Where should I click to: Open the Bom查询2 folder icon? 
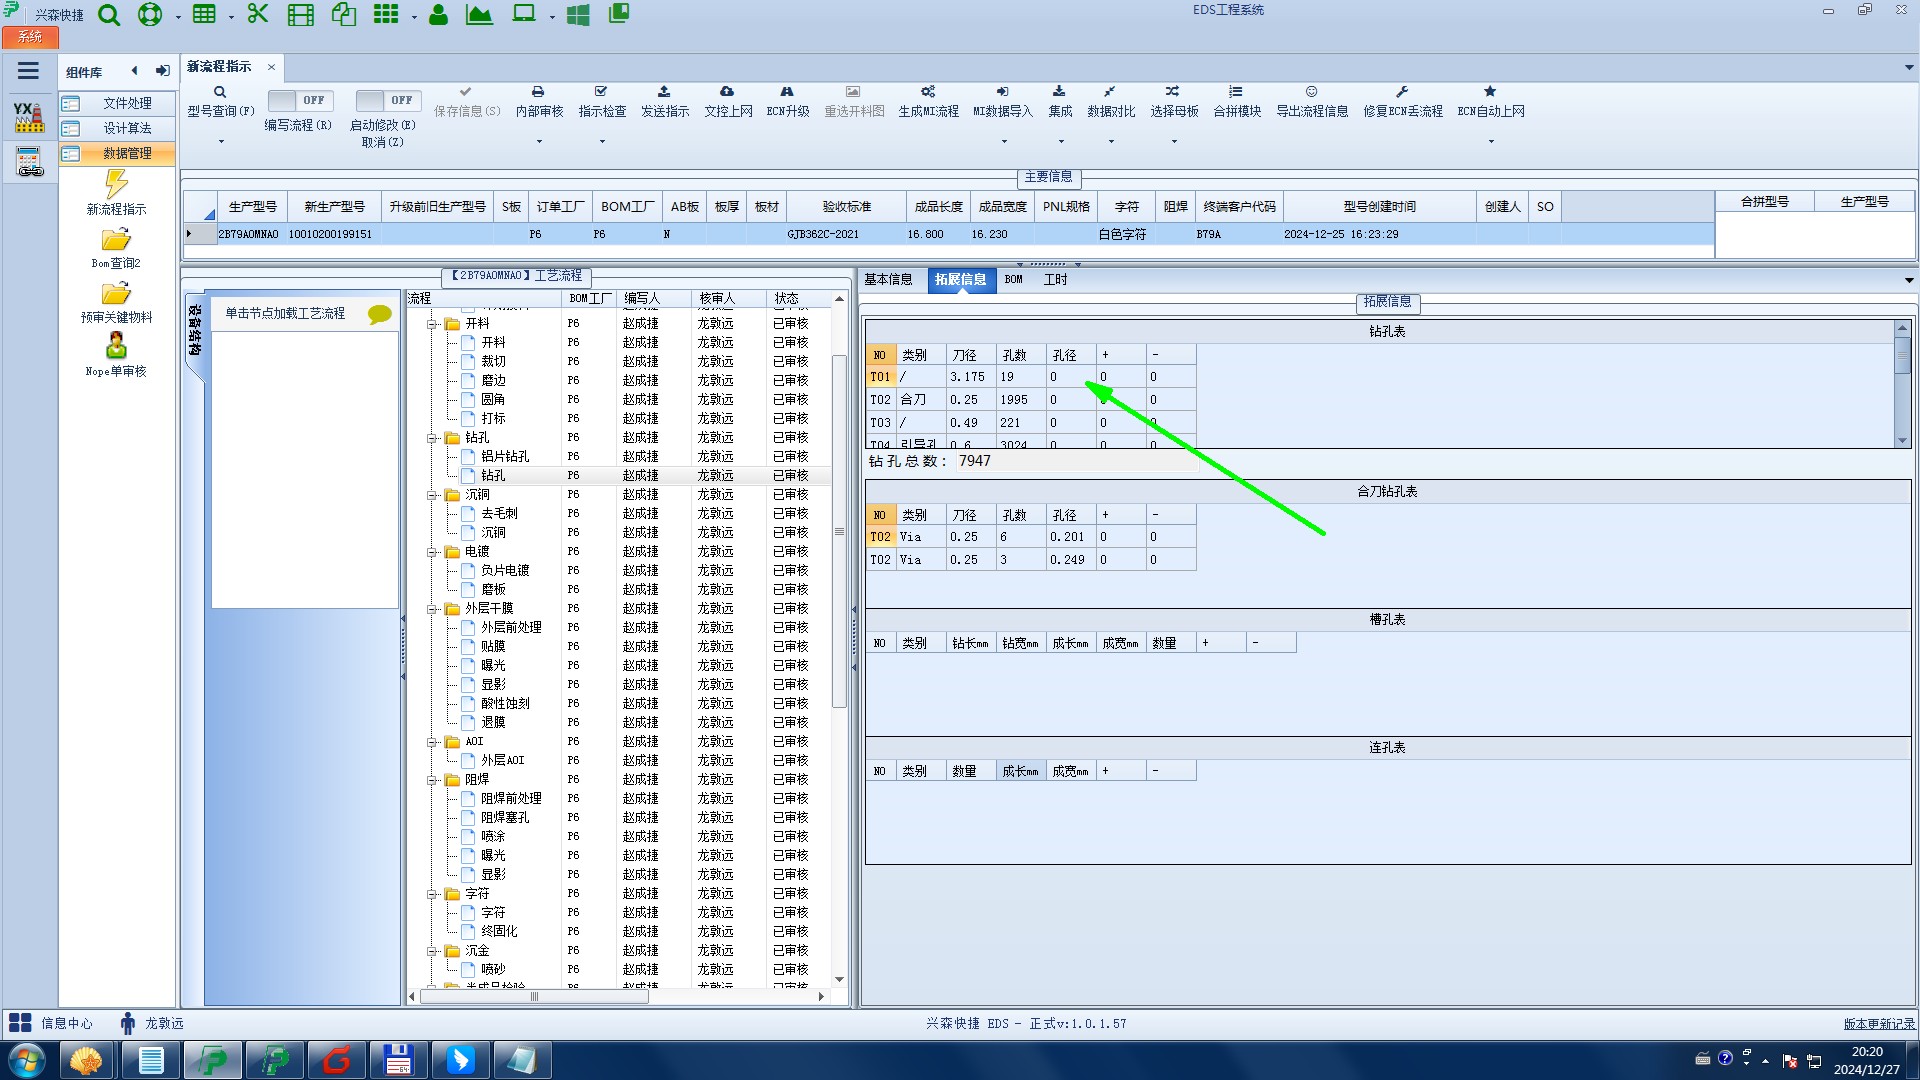click(116, 240)
